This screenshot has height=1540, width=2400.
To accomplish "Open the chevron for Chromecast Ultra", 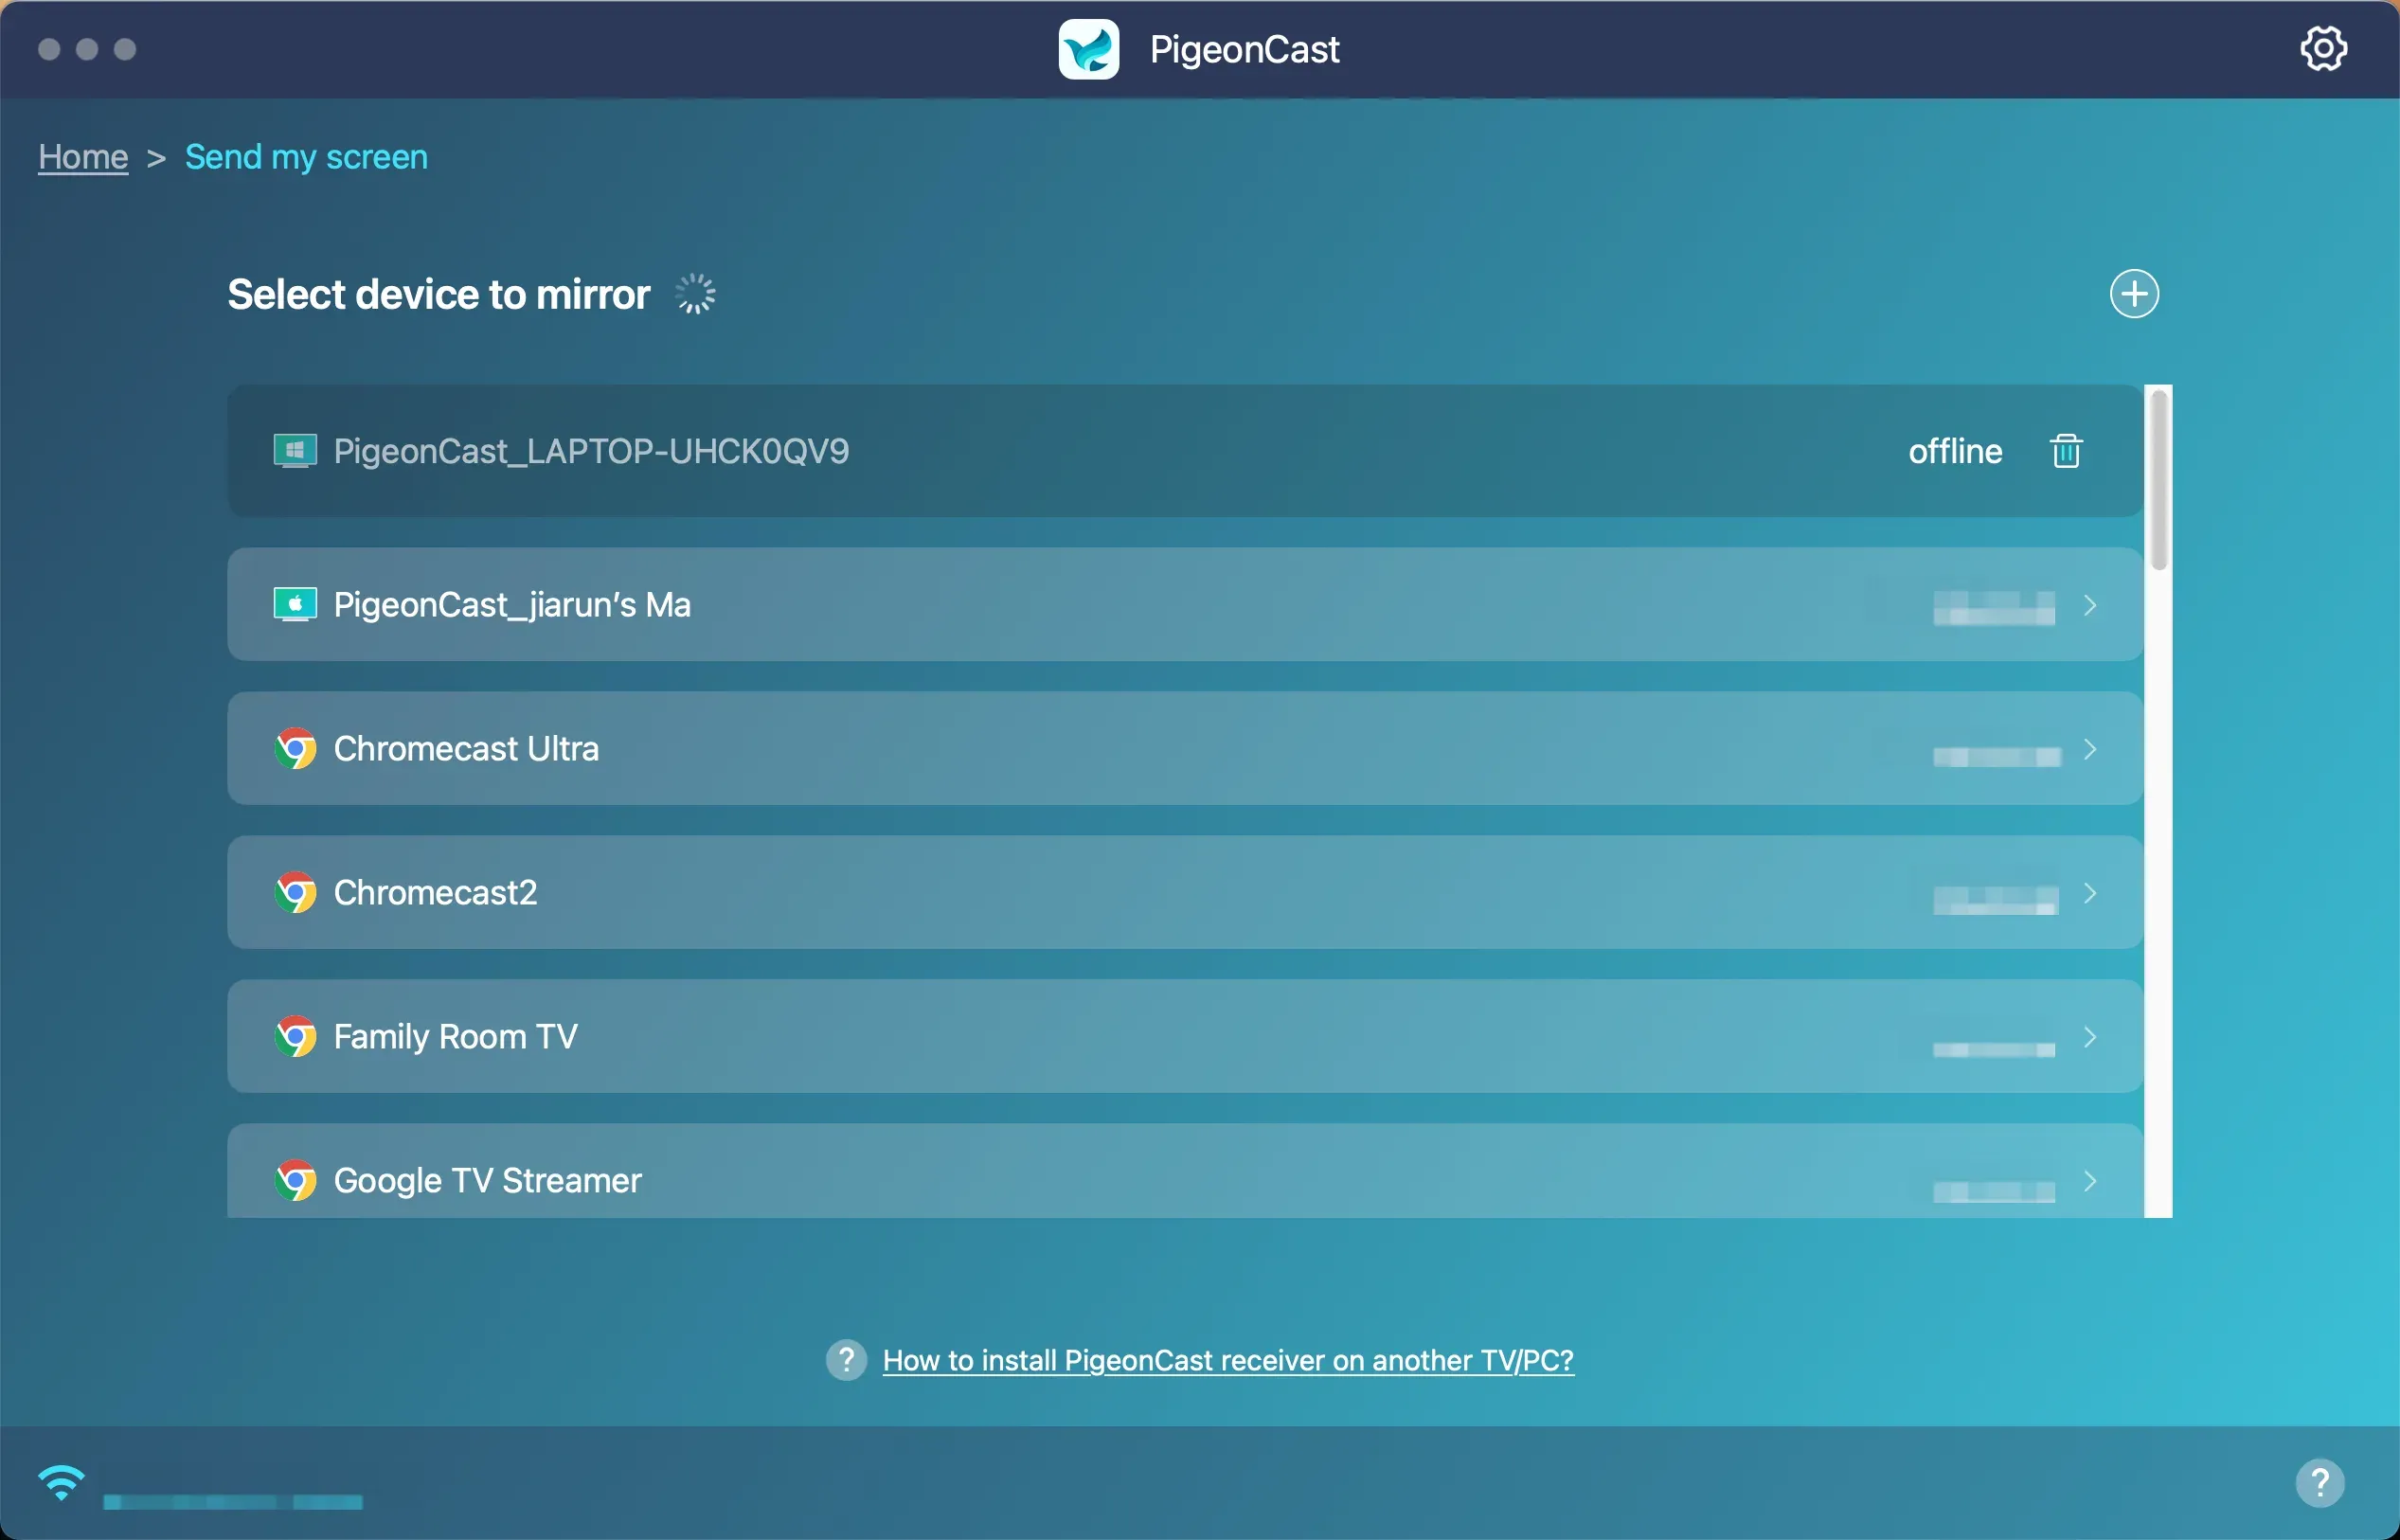I will click(2090, 749).
